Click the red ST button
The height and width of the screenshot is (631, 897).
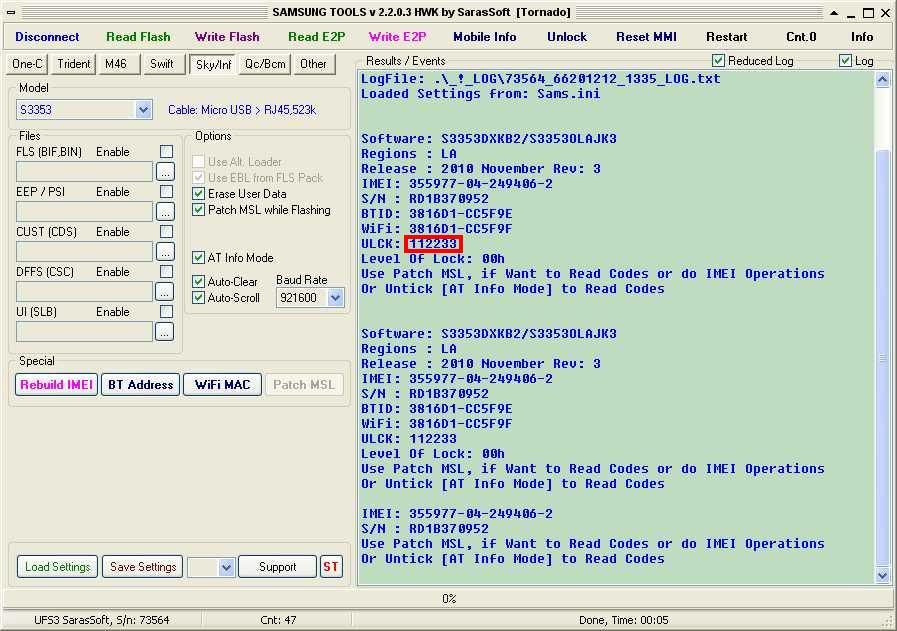click(331, 567)
